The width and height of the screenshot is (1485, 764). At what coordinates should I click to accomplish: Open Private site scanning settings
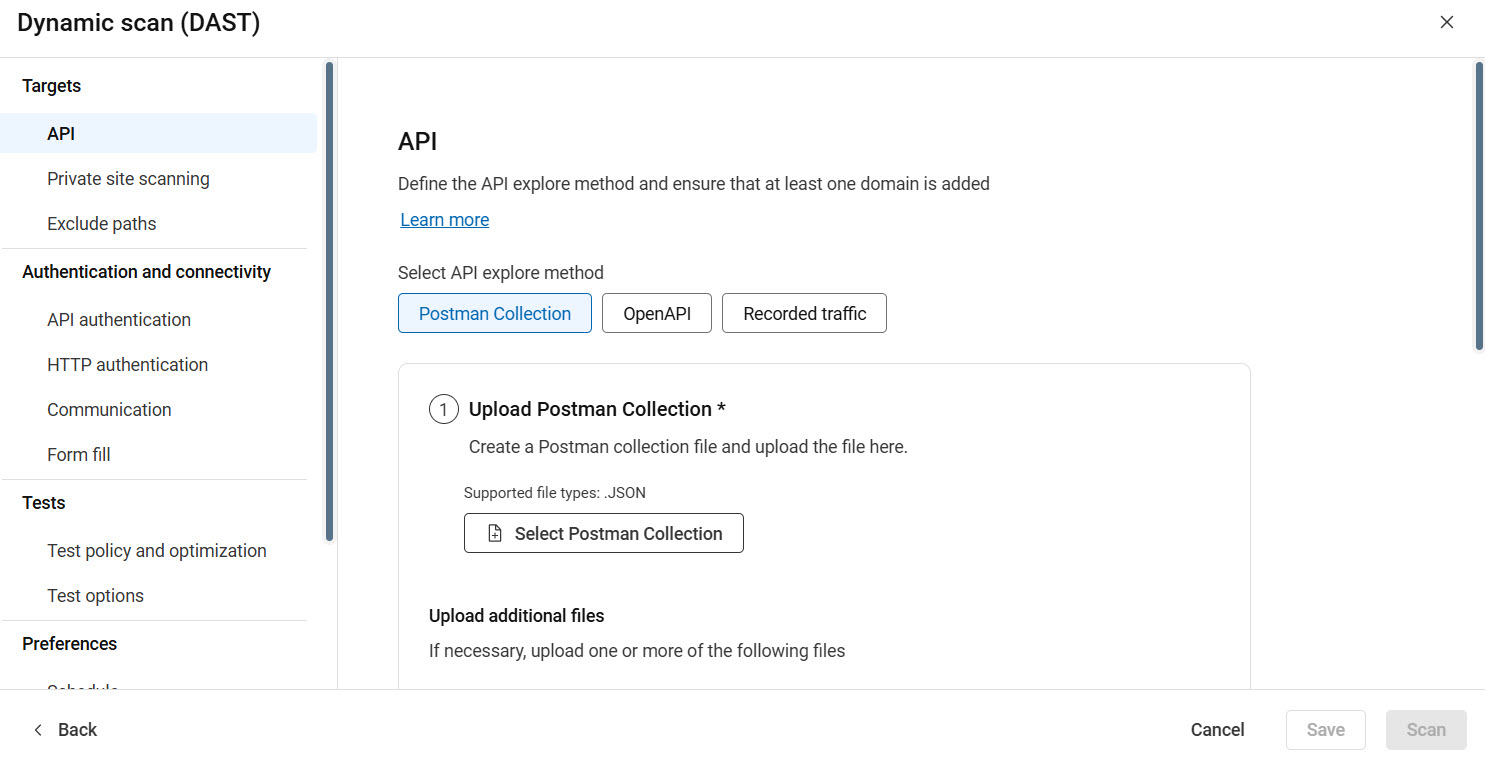coord(128,178)
